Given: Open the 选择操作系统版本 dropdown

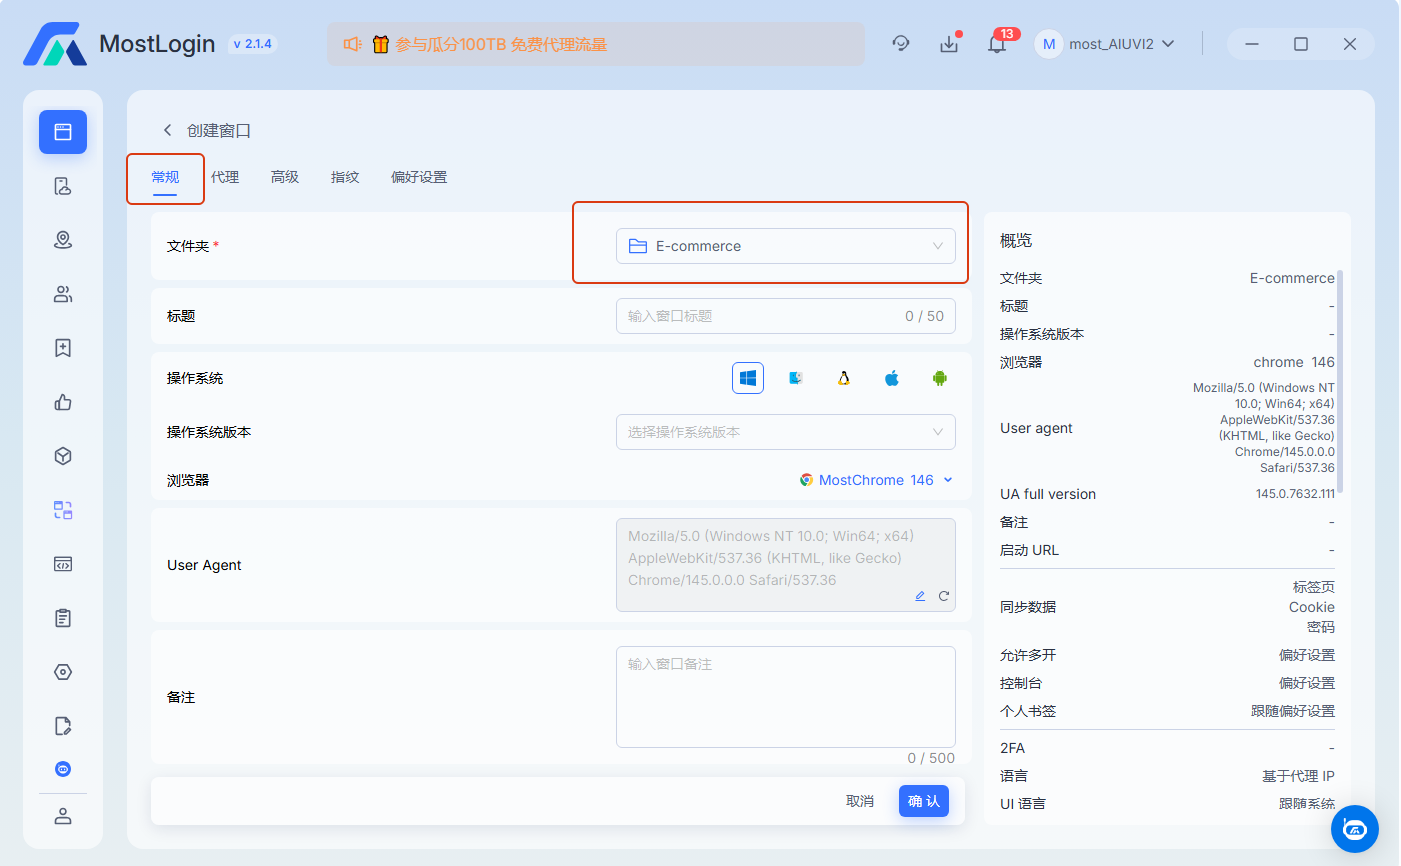Looking at the screenshot, I should [x=786, y=432].
